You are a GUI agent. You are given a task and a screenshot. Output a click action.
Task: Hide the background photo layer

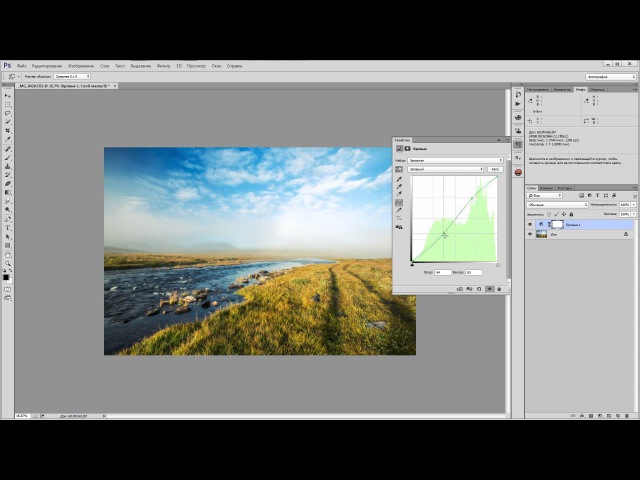point(530,235)
